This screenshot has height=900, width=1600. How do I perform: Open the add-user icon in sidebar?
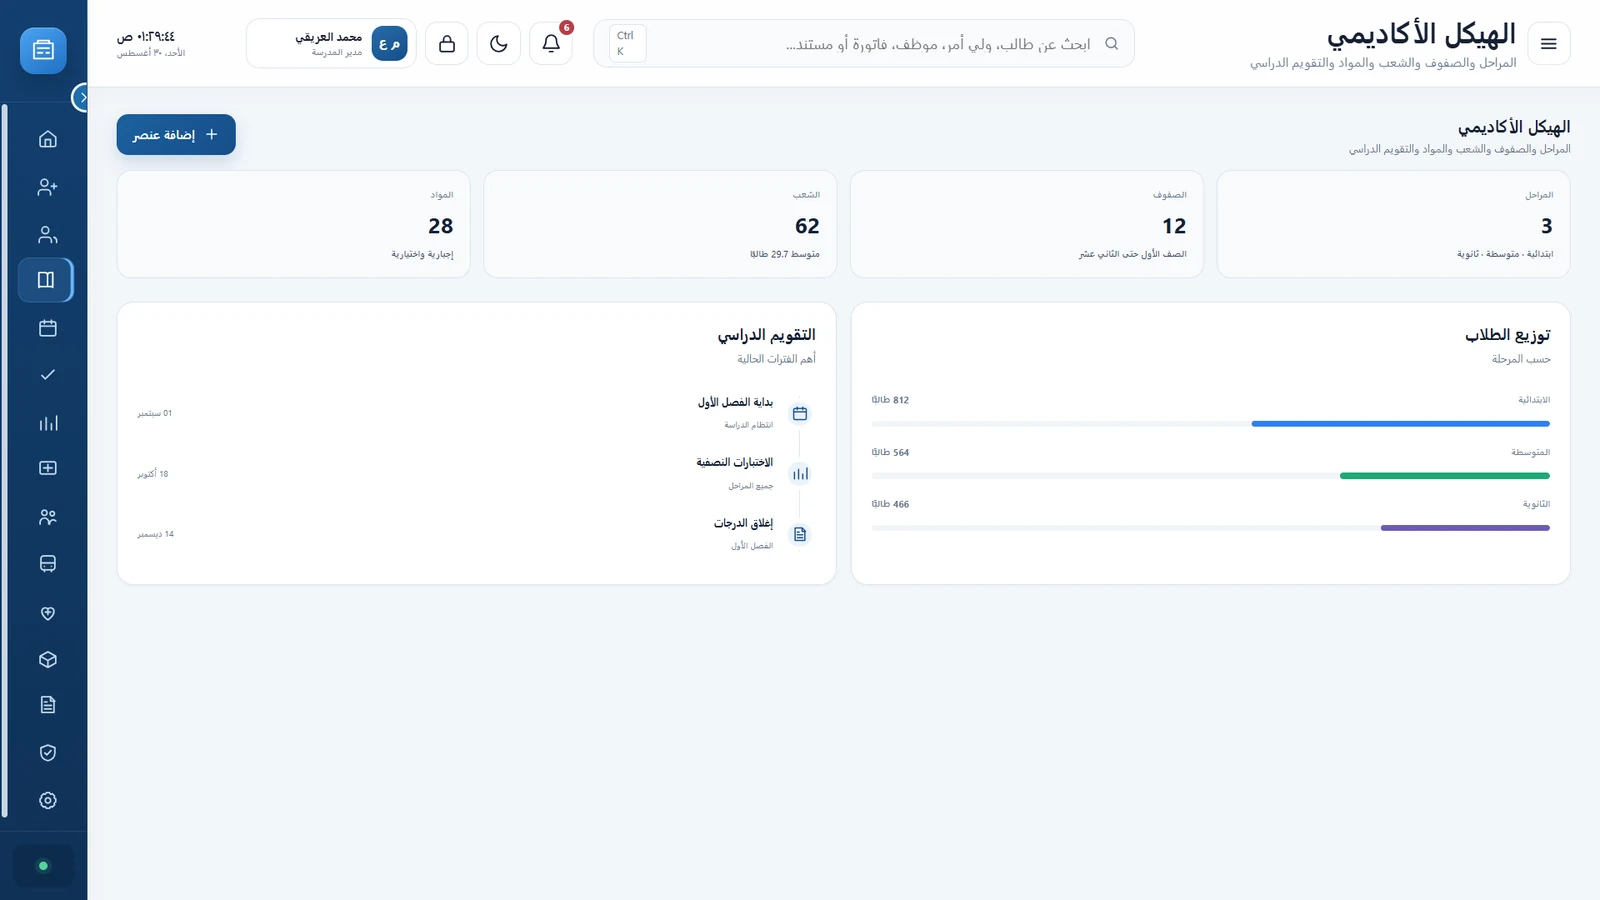(x=47, y=187)
